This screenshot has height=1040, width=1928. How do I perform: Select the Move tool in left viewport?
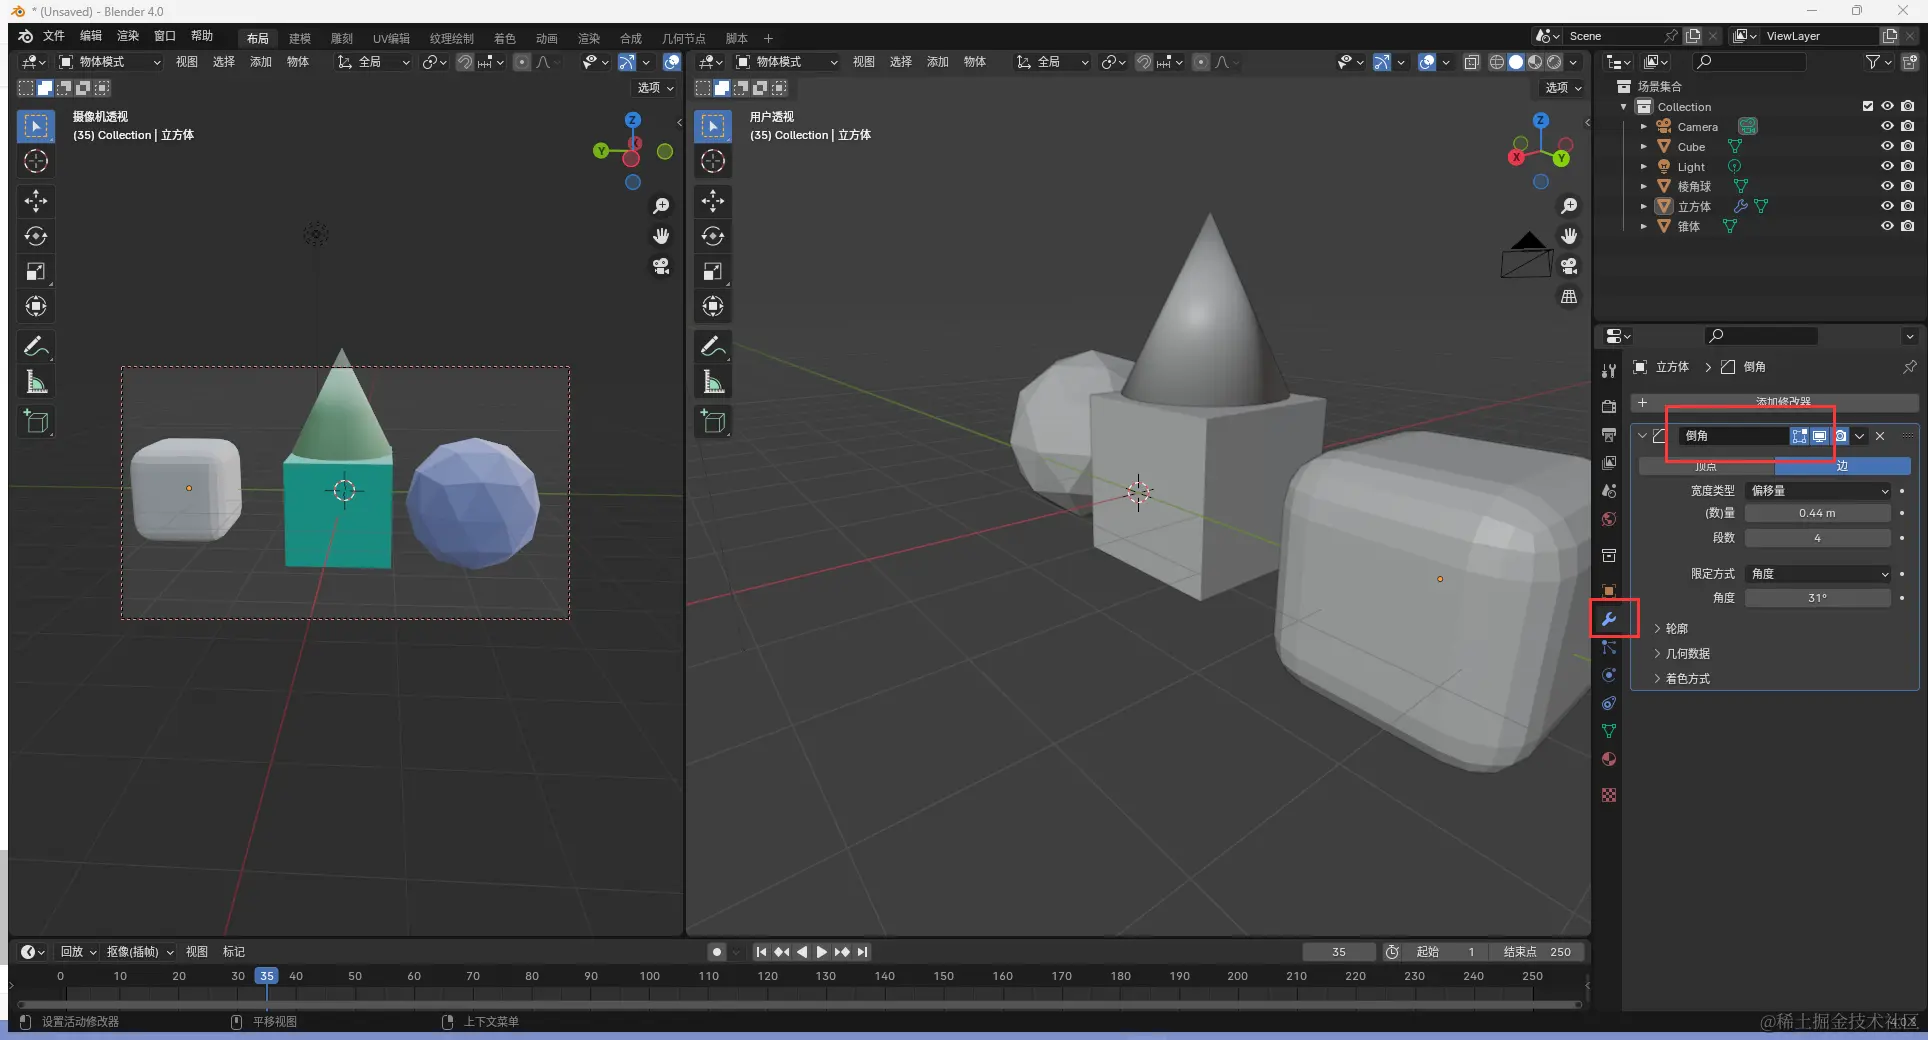pyautogui.click(x=36, y=201)
